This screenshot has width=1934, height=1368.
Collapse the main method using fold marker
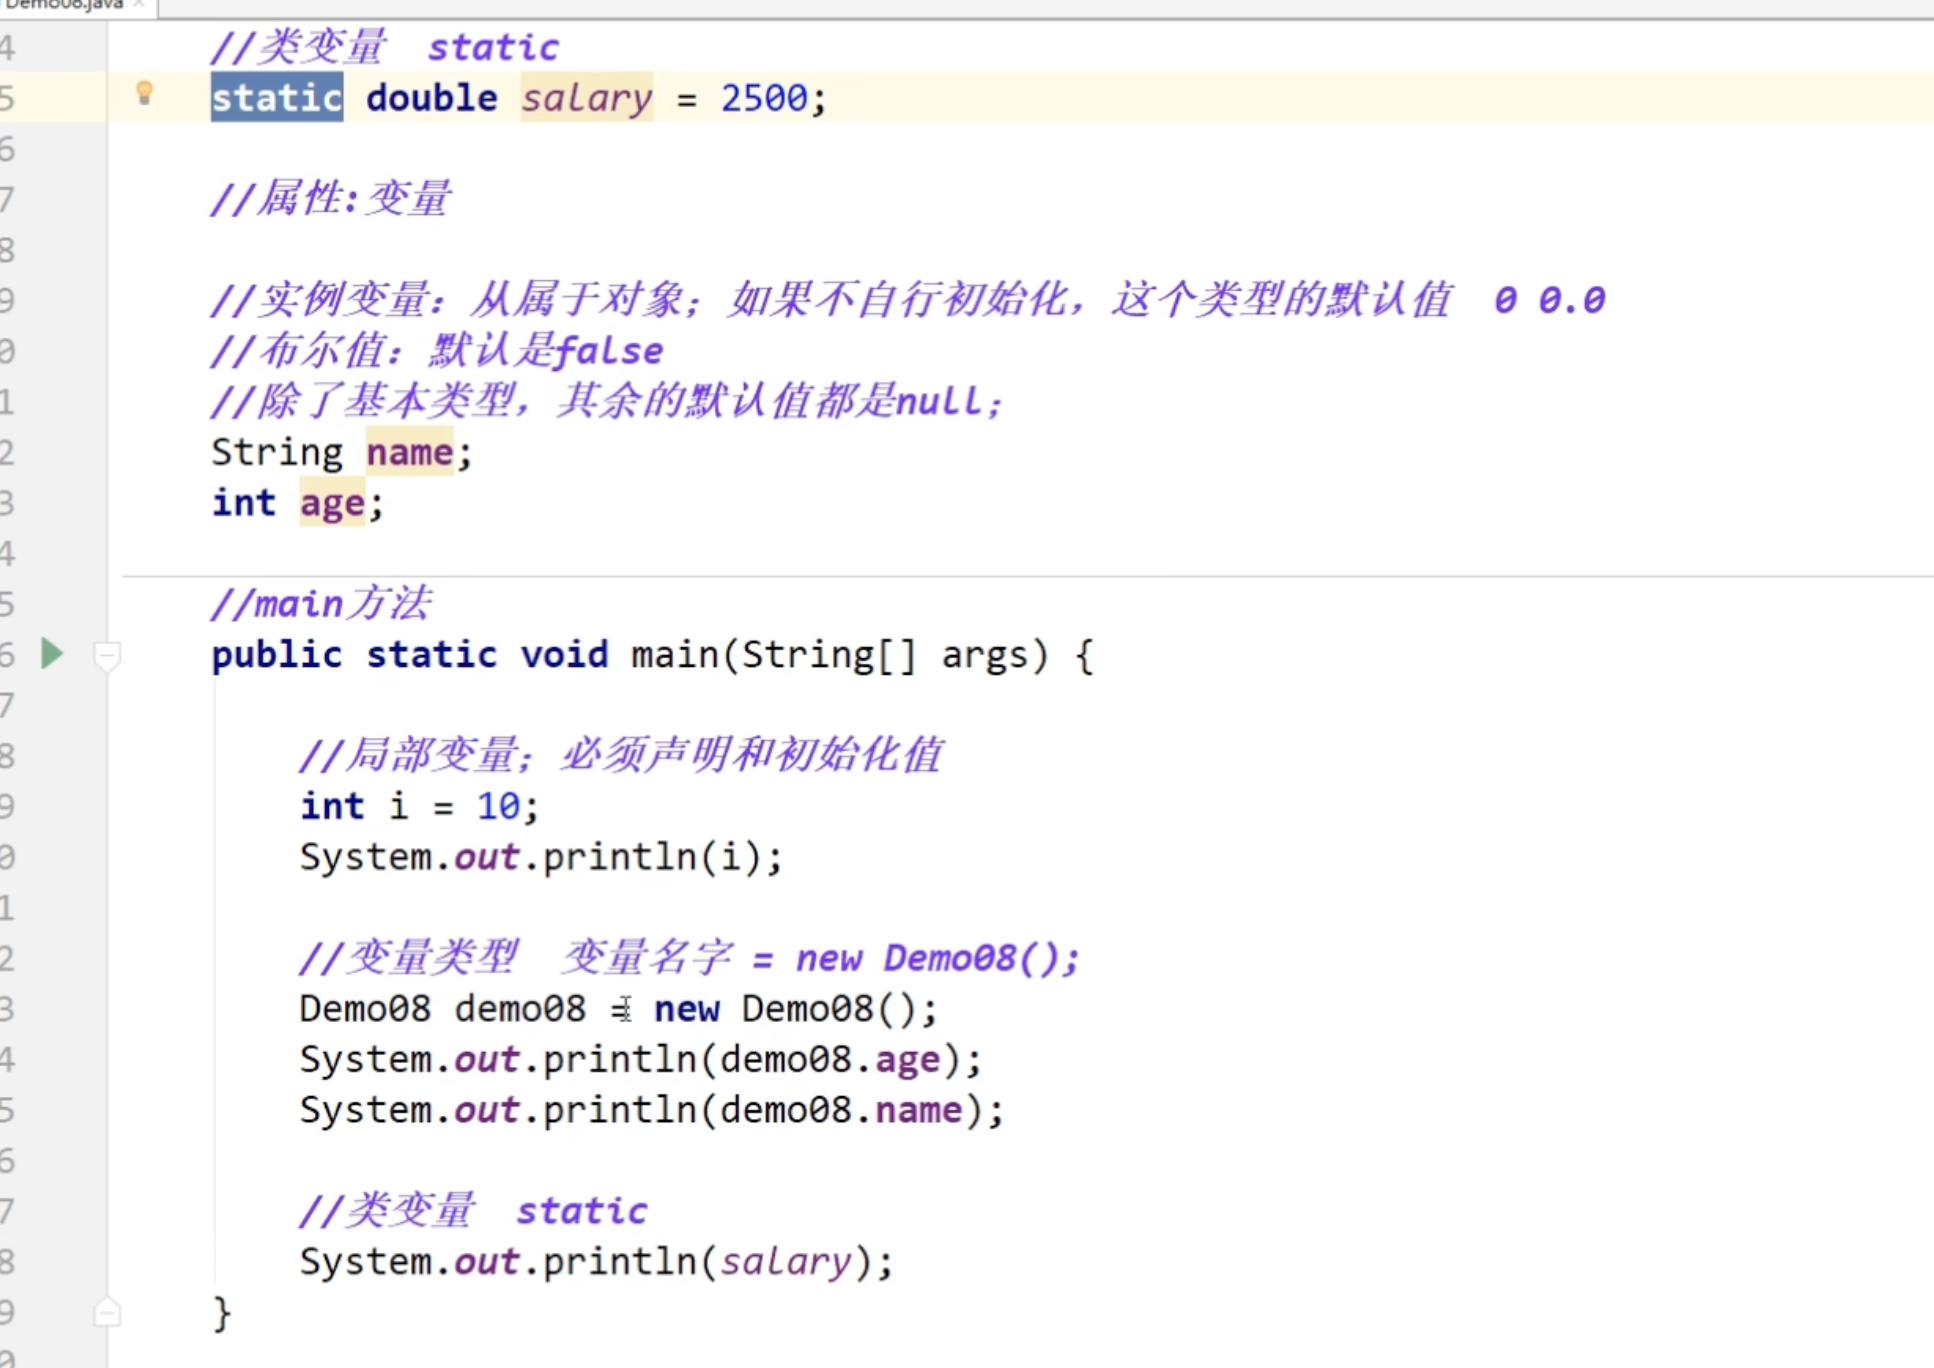[x=107, y=656]
